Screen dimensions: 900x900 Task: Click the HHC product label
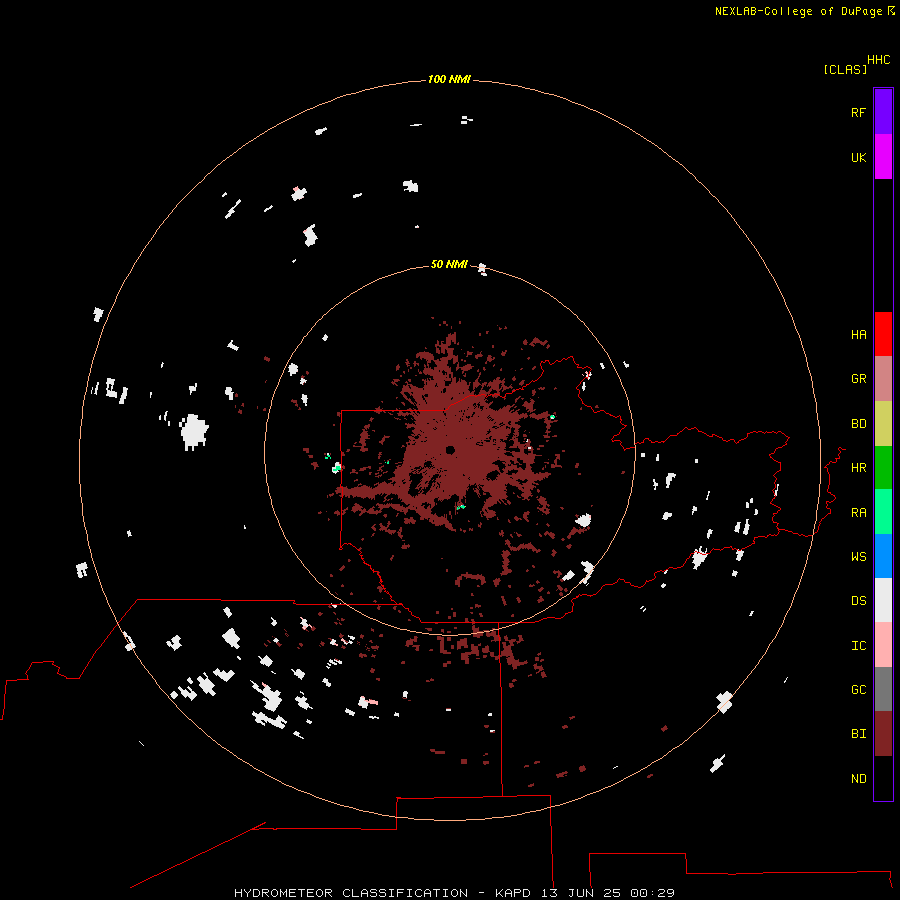click(x=878, y=60)
